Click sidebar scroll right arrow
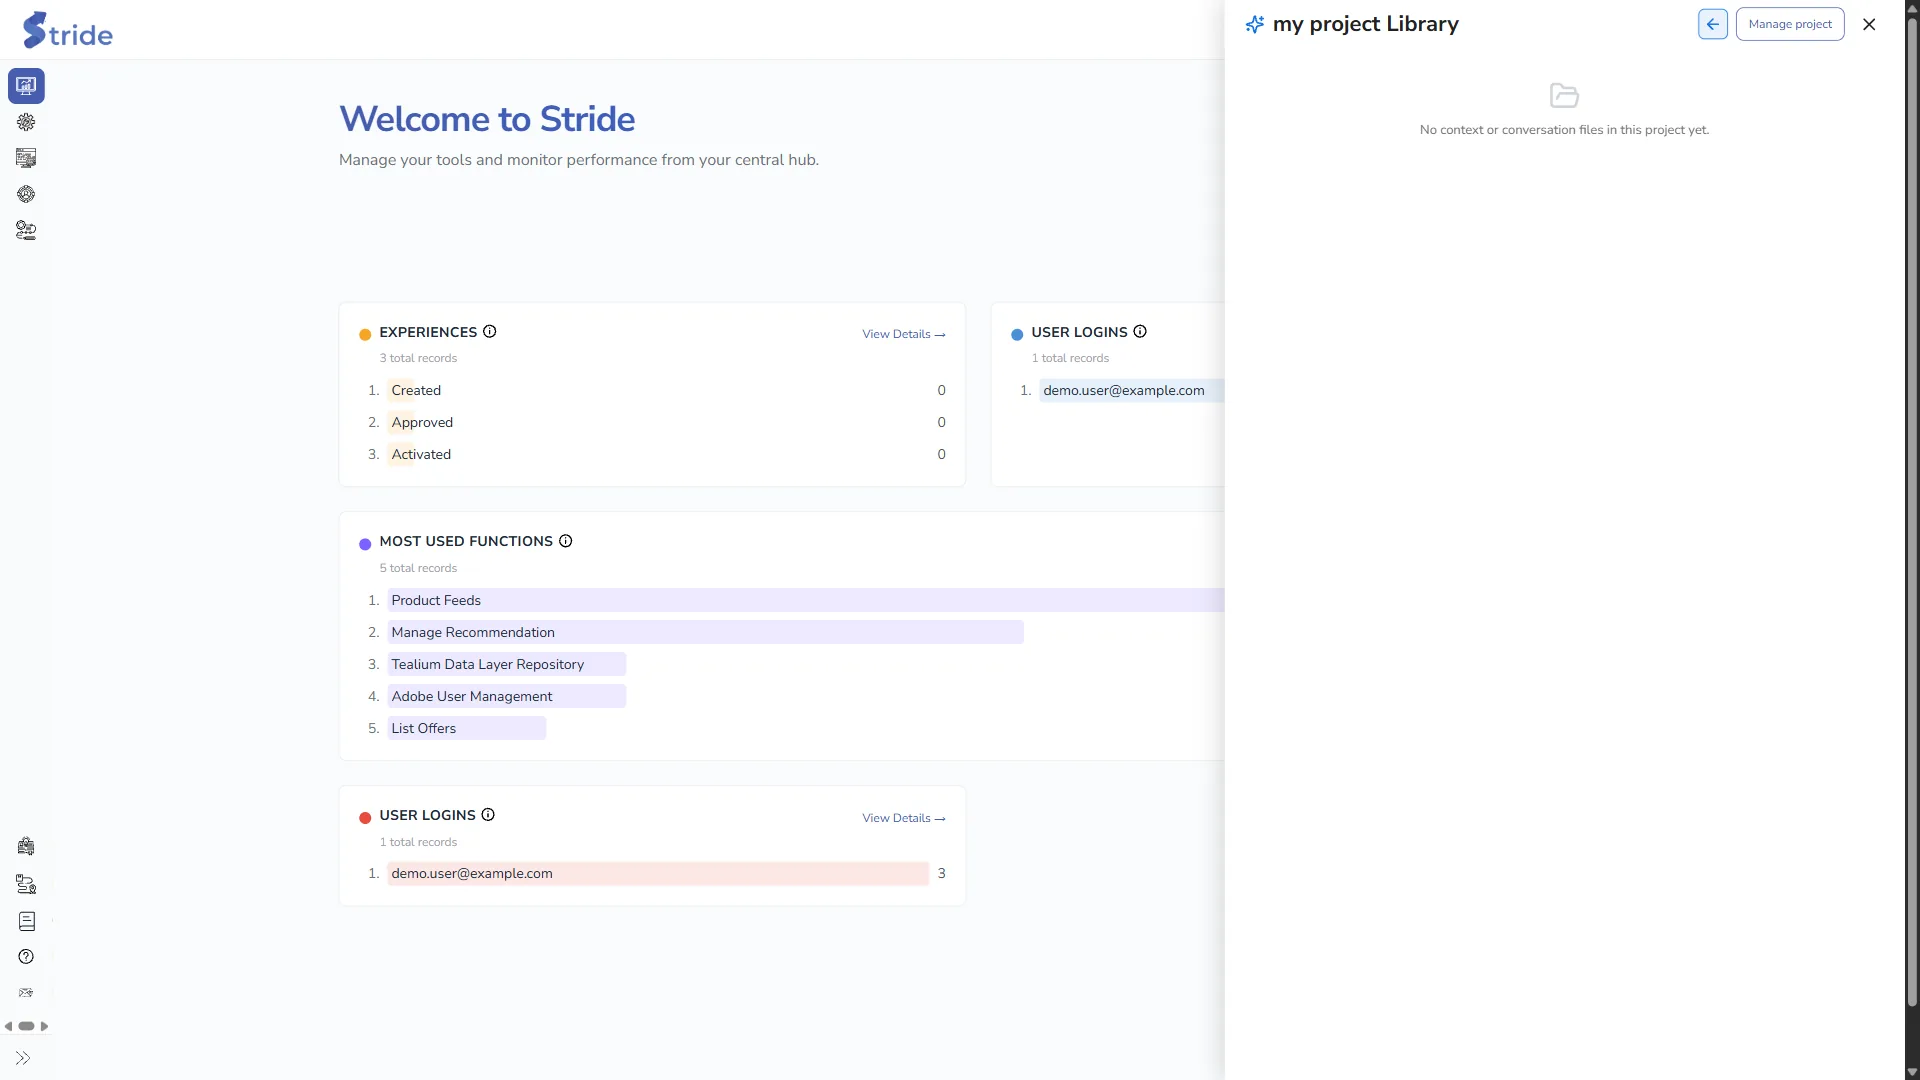Viewport: 1920px width, 1080px height. tap(44, 1027)
